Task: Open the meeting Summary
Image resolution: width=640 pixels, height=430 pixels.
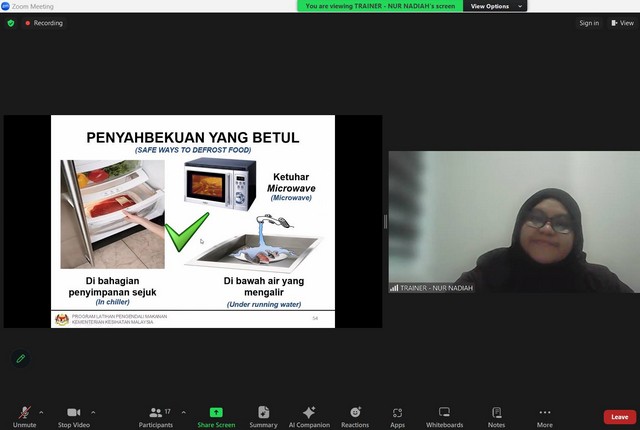Action: click(263, 414)
